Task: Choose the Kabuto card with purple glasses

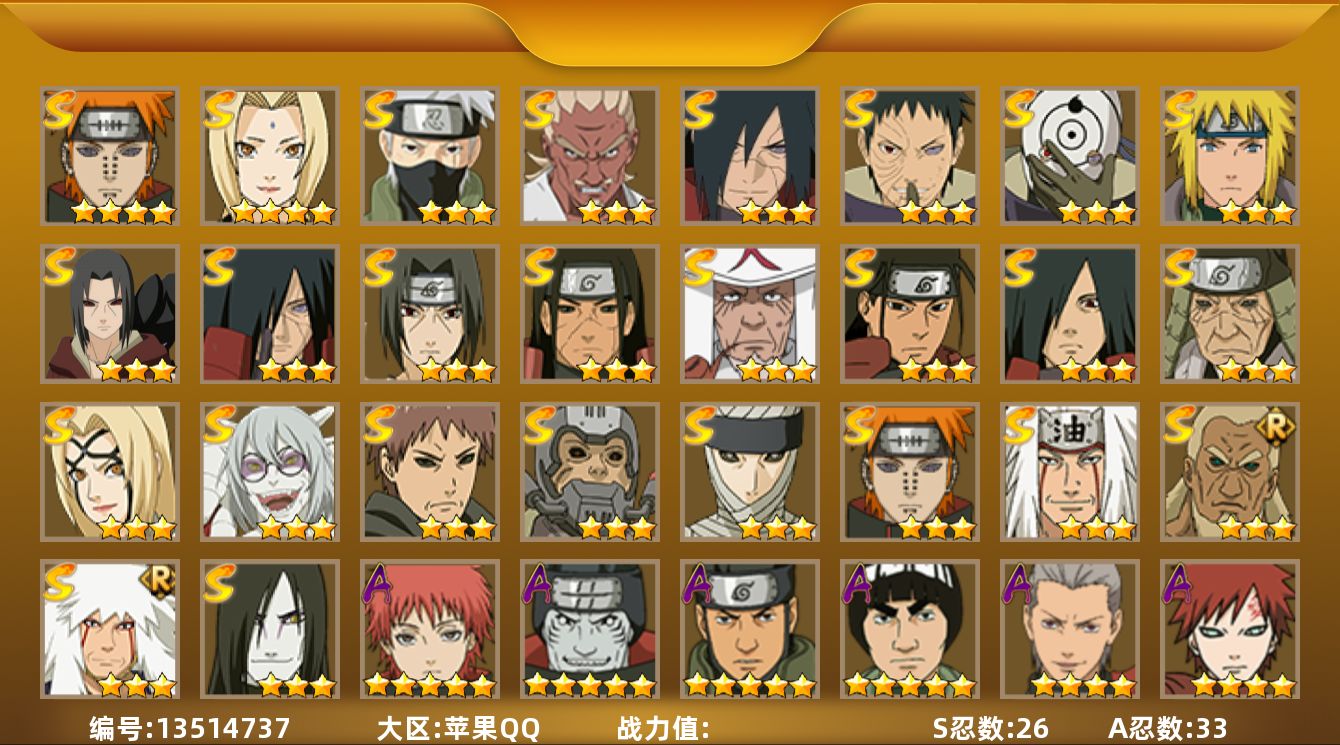Action: [270, 472]
